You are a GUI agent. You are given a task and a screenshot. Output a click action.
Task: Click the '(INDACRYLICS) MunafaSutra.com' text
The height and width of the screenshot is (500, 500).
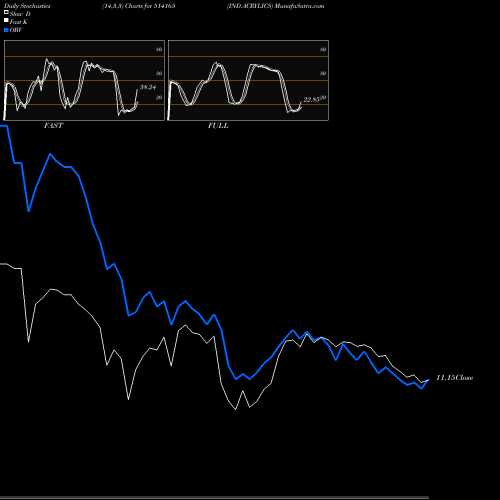[276, 6]
